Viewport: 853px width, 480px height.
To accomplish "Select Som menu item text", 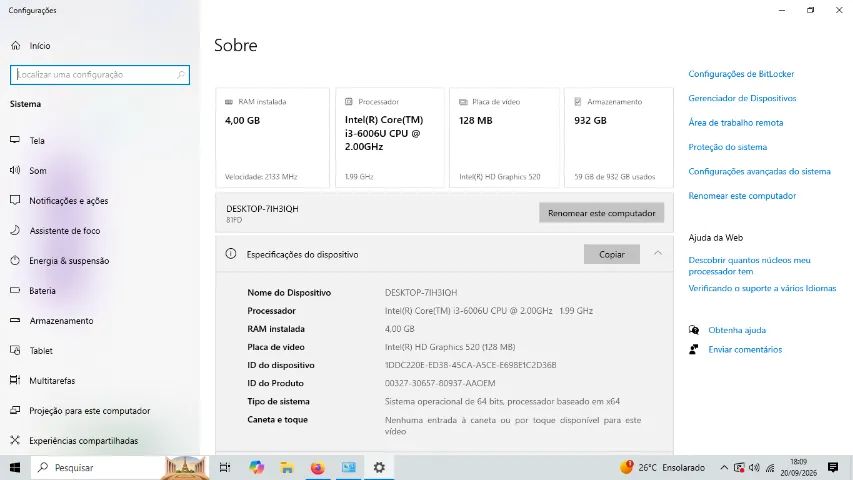I will click(38, 171).
